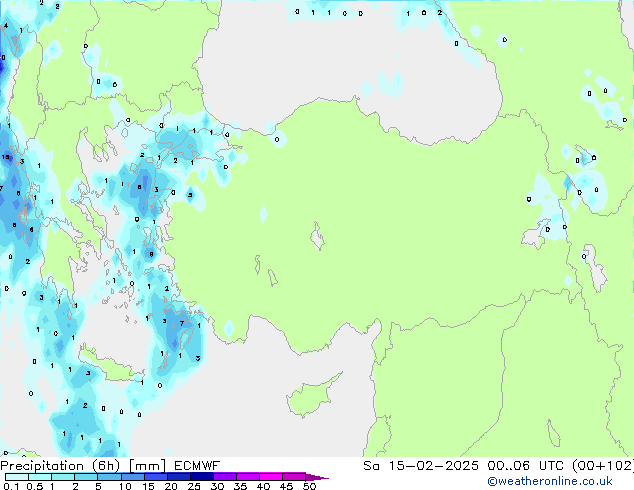Click the '4' precipitation value on map
This screenshot has width=634, height=490.
click(x=6, y=25)
